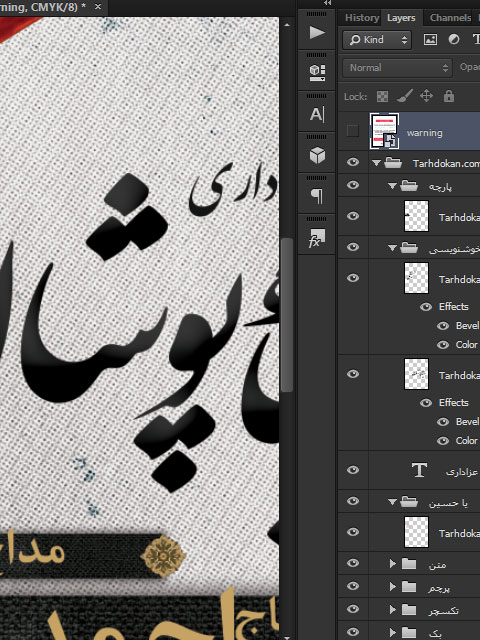Select the warning layer name
Image resolution: width=480 pixels, height=640 pixels.
click(x=424, y=133)
